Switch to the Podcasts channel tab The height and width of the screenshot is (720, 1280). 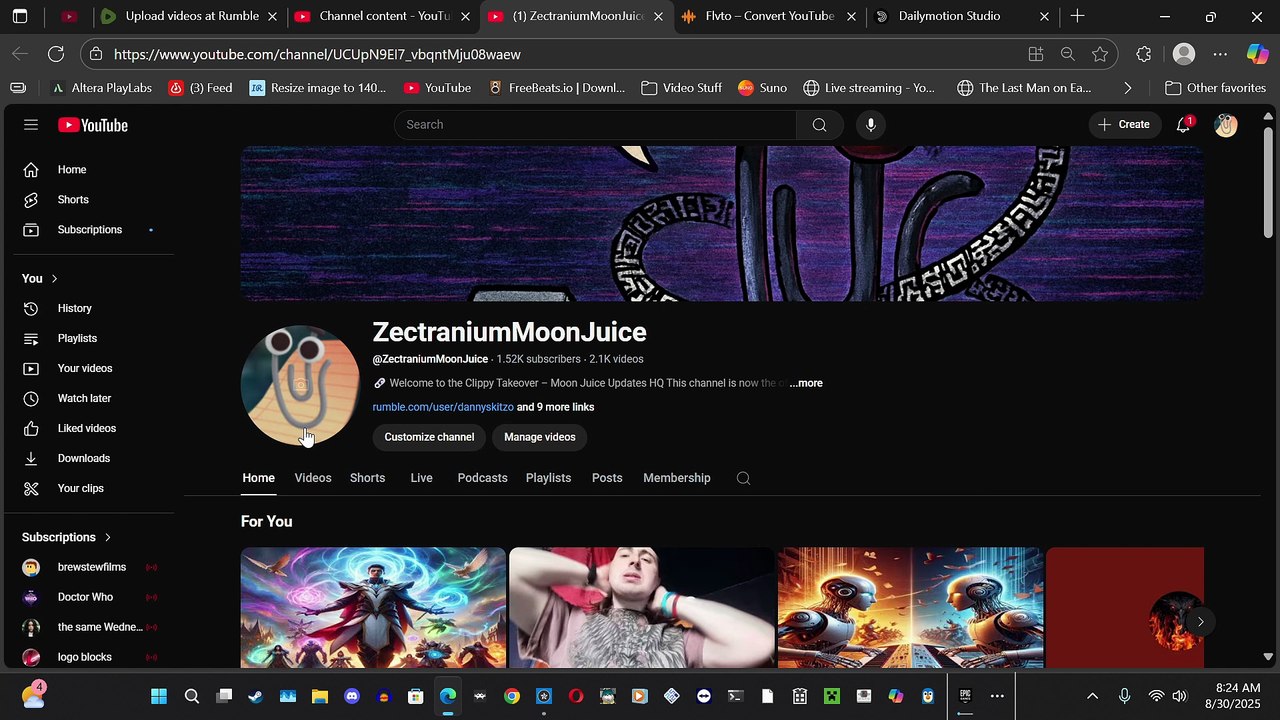482,478
